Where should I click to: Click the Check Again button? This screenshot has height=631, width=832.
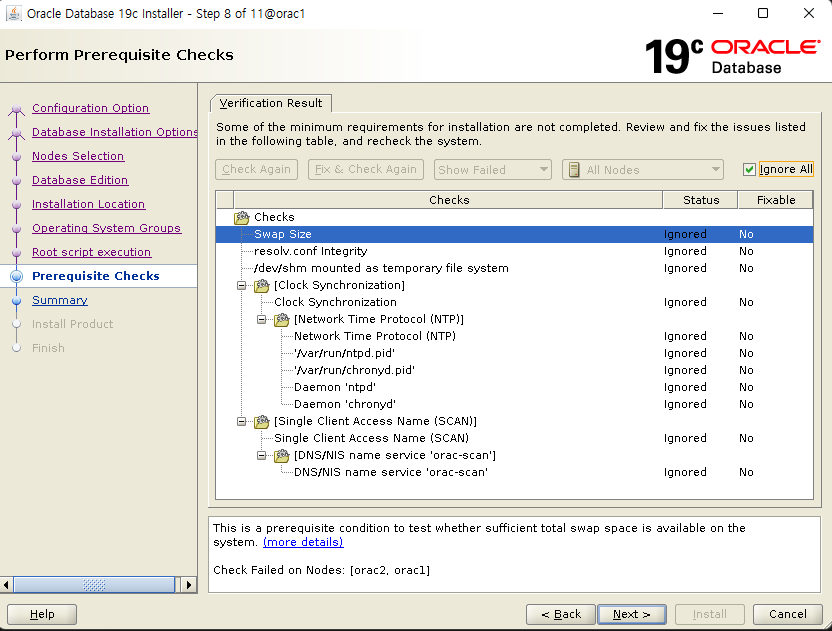coord(256,169)
